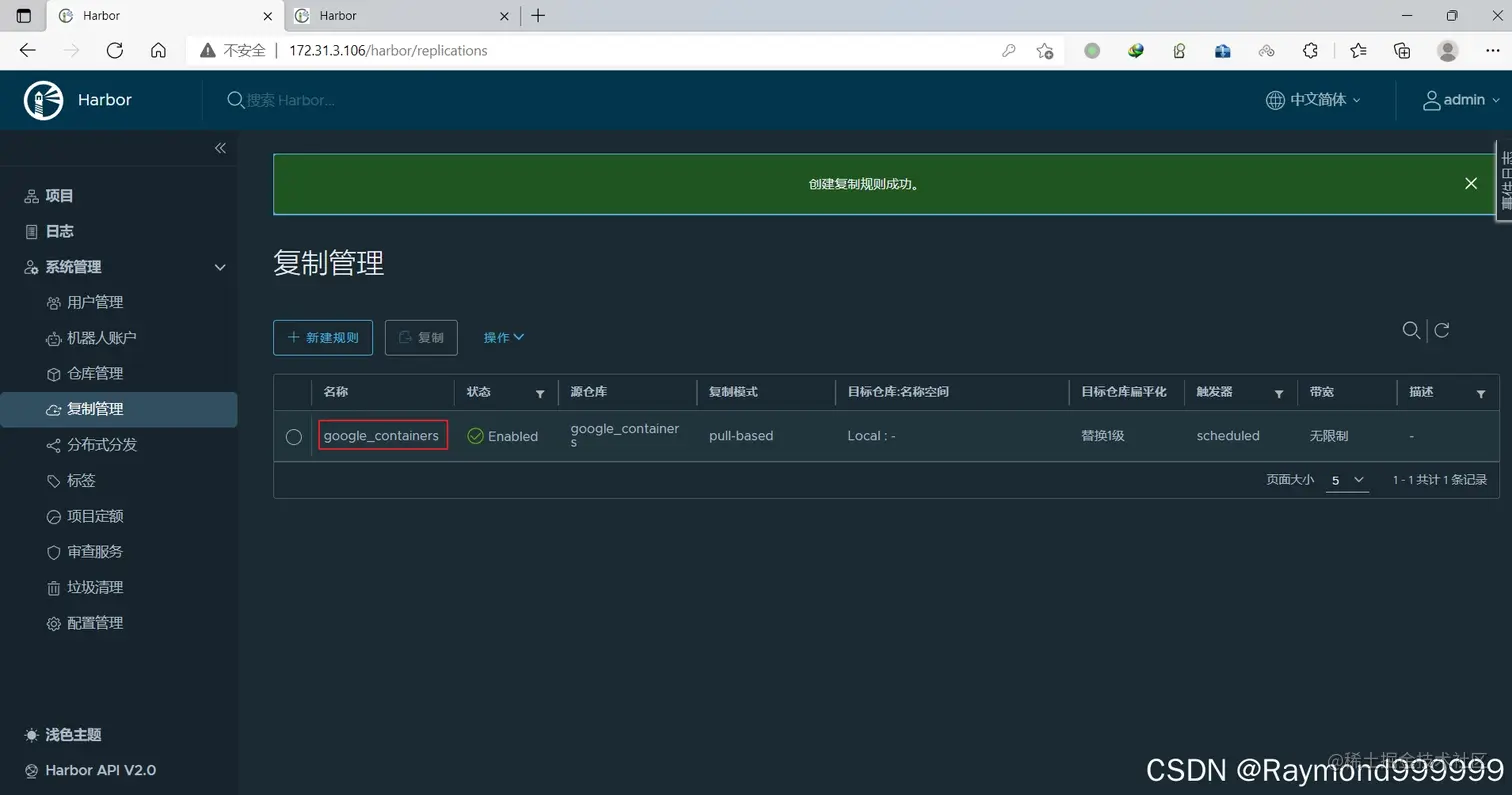Image resolution: width=1512 pixels, height=795 pixels.
Task: Click the address bar URL
Action: click(388, 50)
